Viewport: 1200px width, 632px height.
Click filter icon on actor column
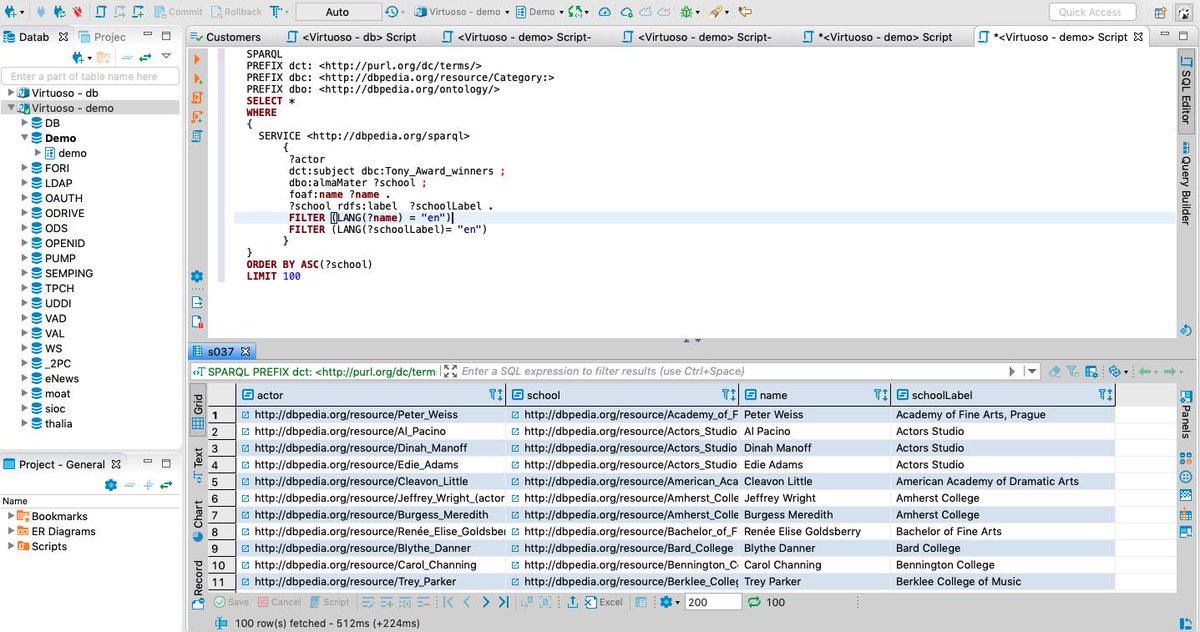tap(494, 395)
